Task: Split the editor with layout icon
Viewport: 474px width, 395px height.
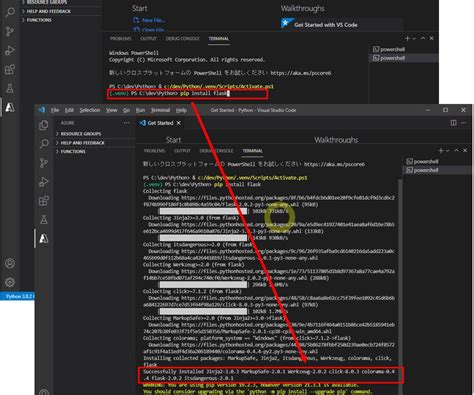Action: [x=453, y=123]
